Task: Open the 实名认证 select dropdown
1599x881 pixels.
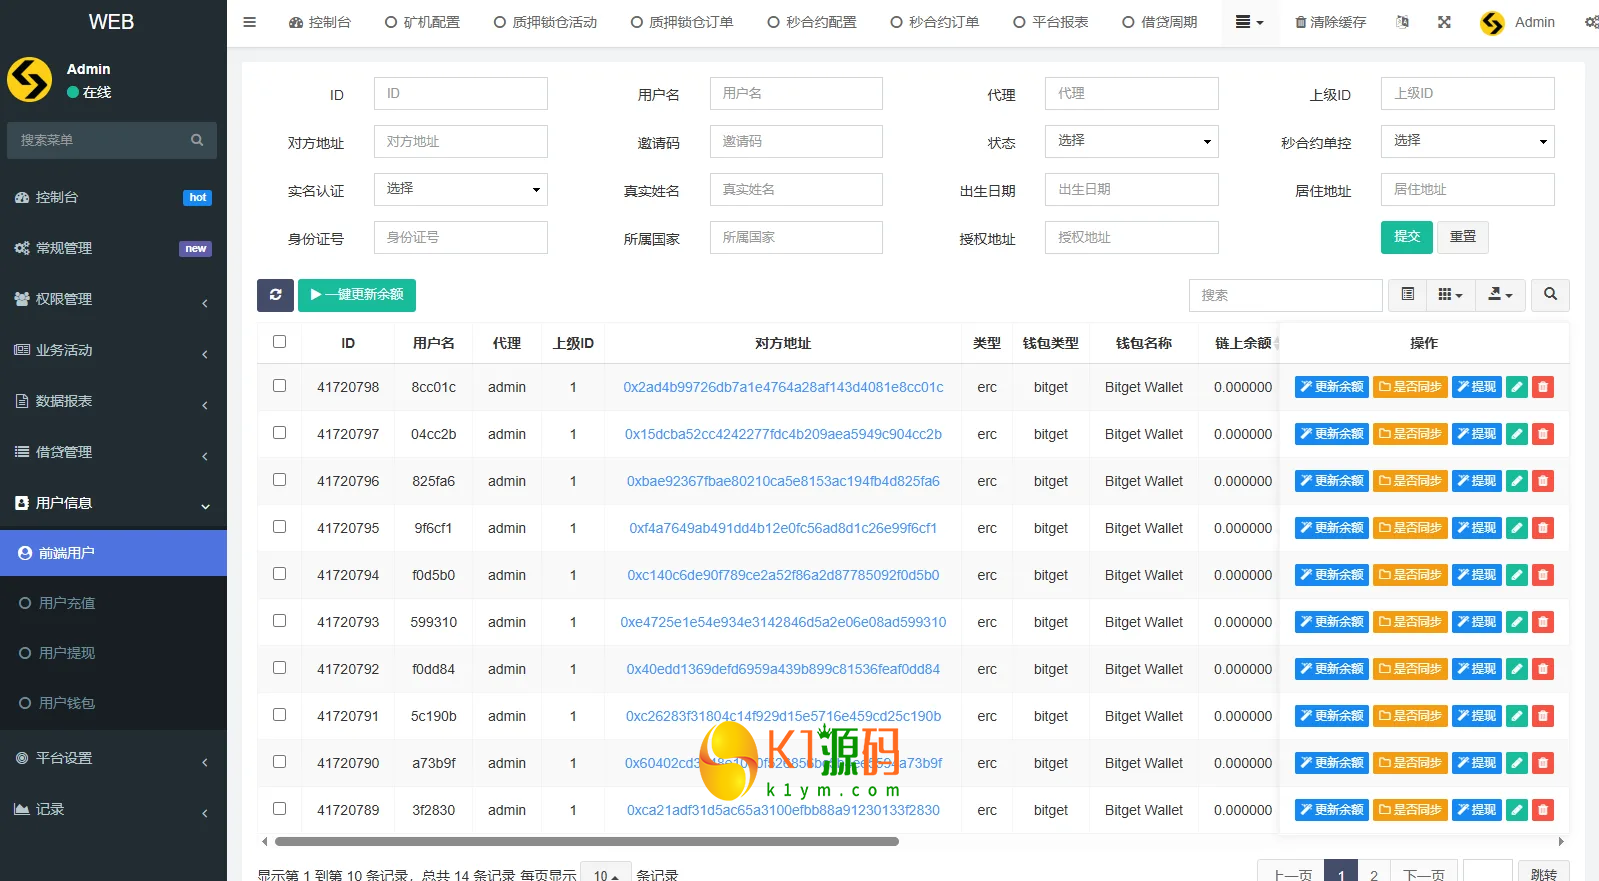Action: (460, 189)
